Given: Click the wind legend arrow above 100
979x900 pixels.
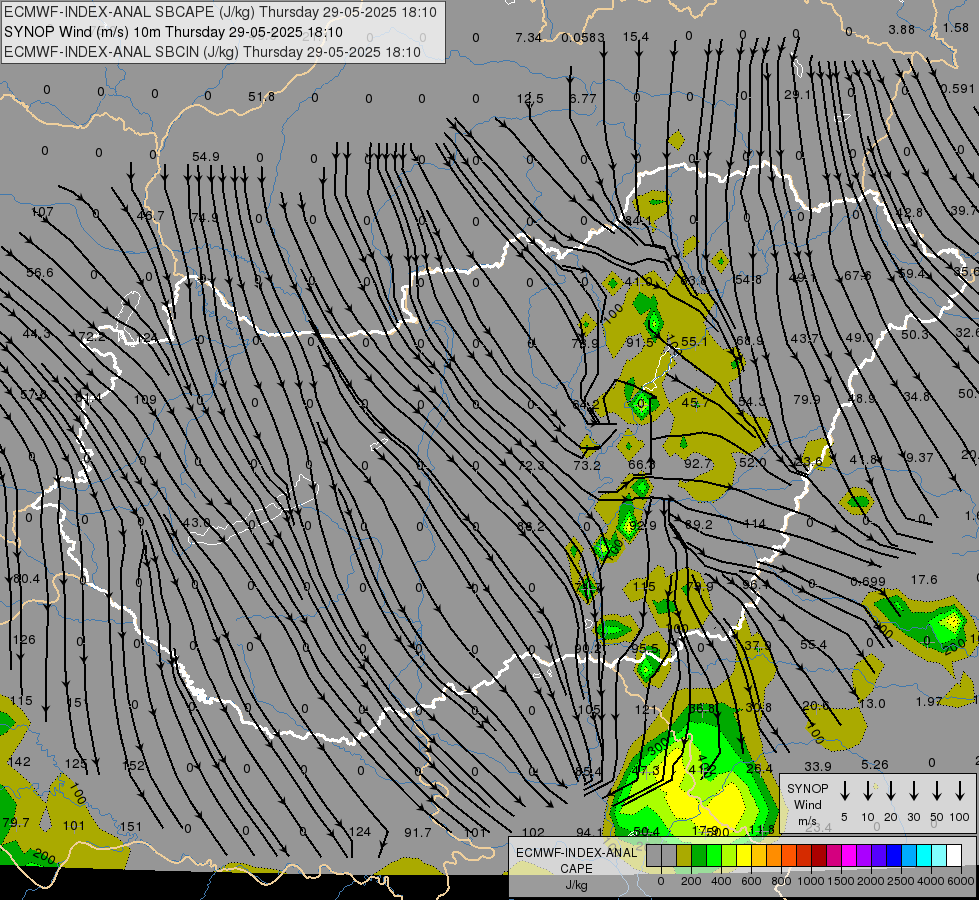Looking at the screenshot, I should [x=960, y=791].
